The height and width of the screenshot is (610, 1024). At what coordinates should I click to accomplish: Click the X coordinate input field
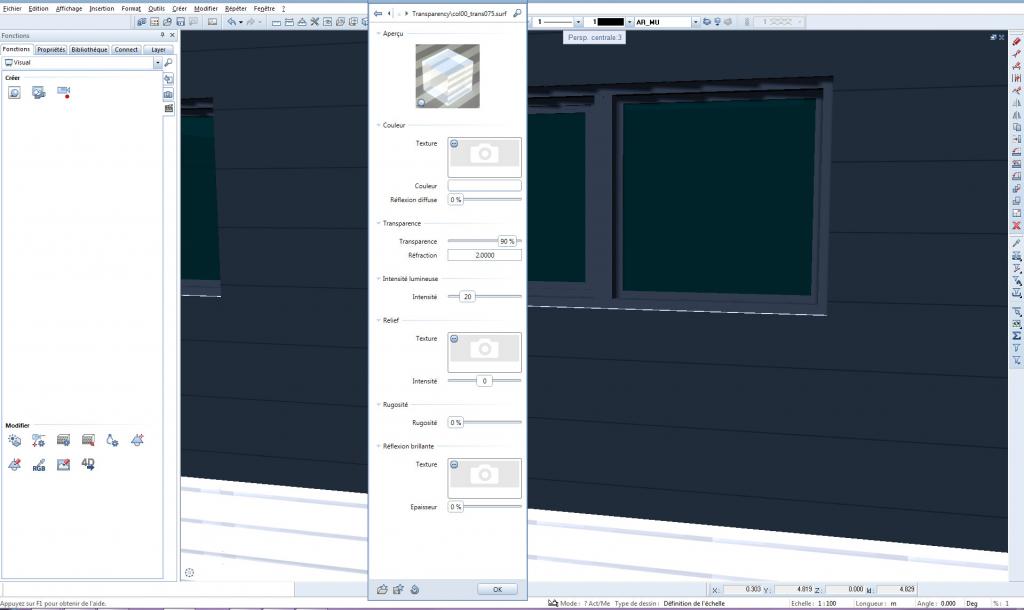(x=742, y=589)
